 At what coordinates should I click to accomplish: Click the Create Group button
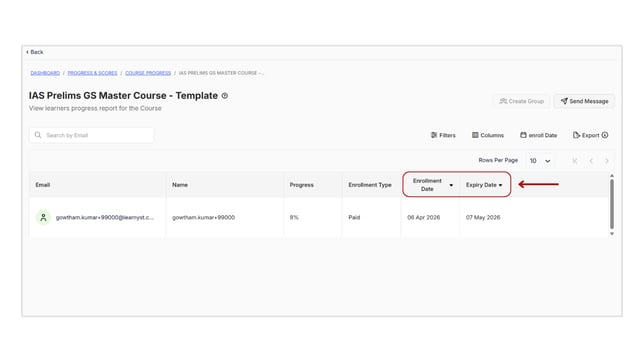[522, 101]
